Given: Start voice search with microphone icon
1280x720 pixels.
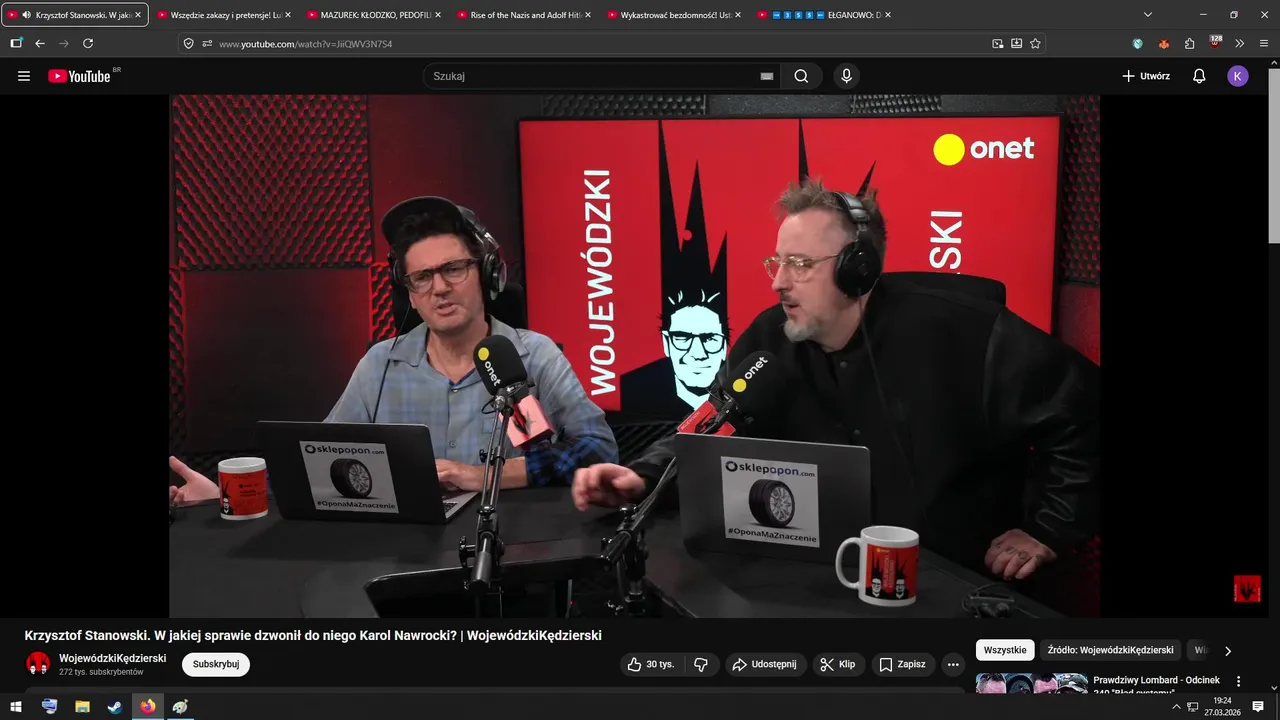Looking at the screenshot, I should 847,76.
